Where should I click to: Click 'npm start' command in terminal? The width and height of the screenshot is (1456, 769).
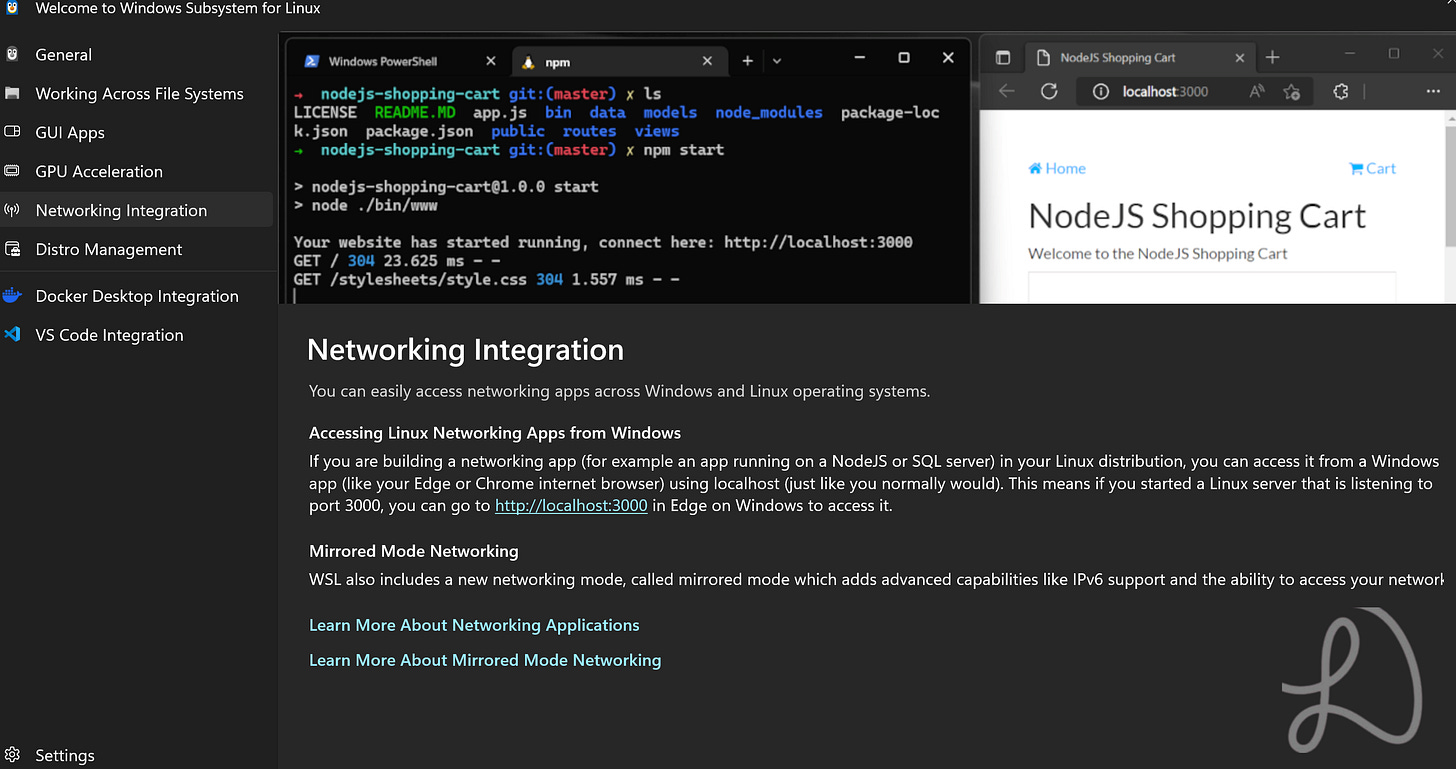coord(685,150)
